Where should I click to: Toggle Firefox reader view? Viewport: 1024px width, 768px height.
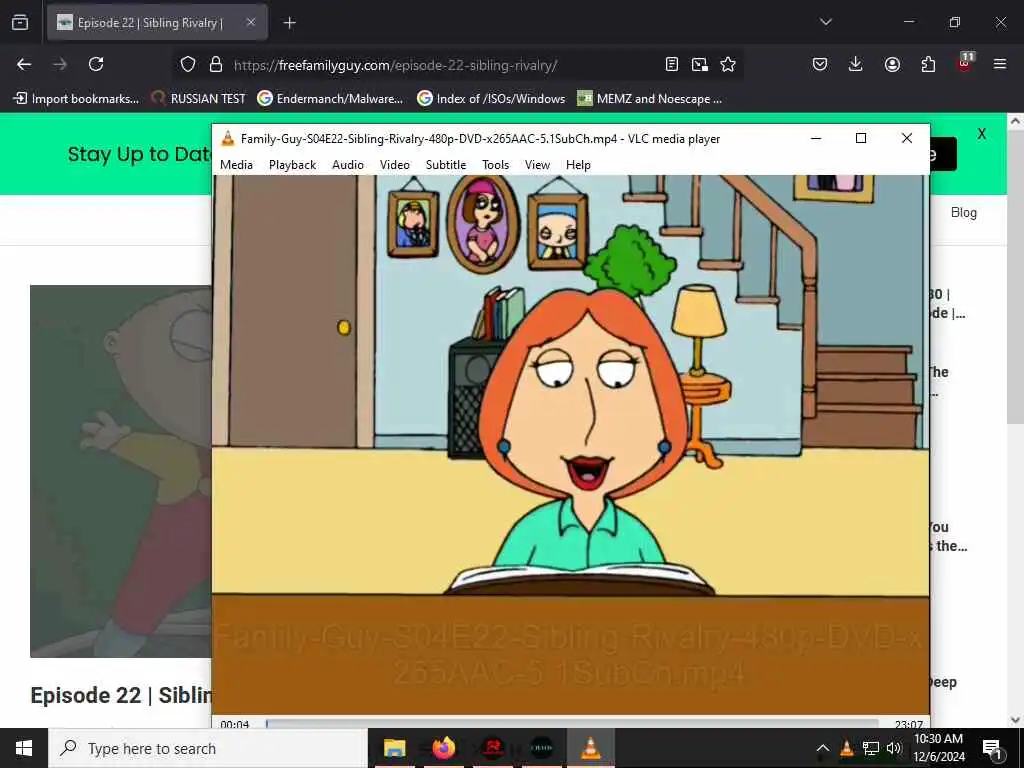click(671, 64)
